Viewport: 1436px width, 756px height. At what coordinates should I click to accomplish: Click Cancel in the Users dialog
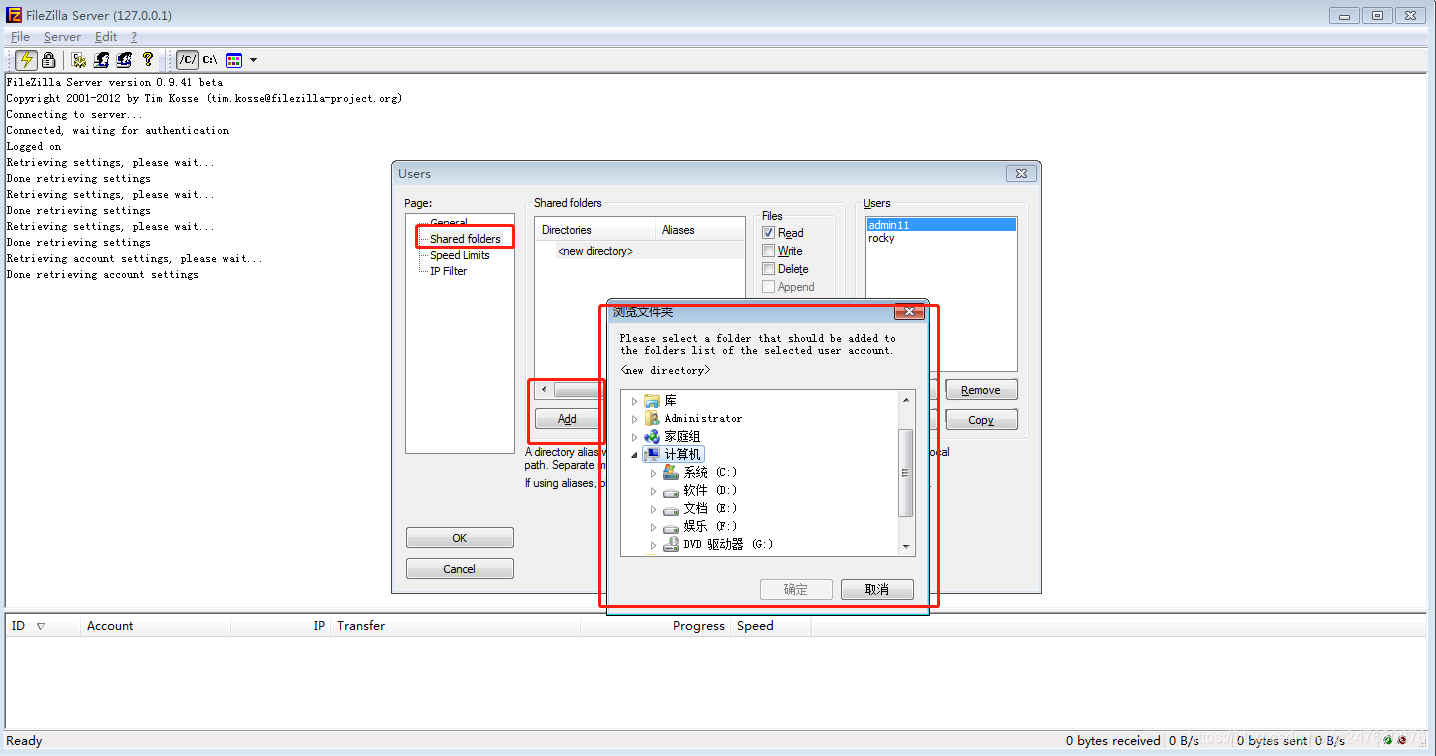point(459,569)
